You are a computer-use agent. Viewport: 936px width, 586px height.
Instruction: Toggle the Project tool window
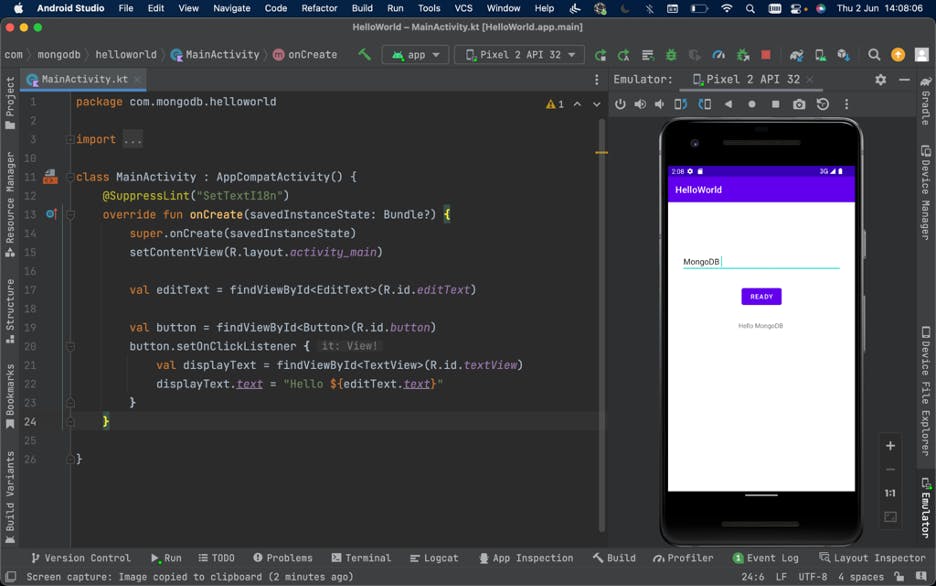(x=10, y=103)
